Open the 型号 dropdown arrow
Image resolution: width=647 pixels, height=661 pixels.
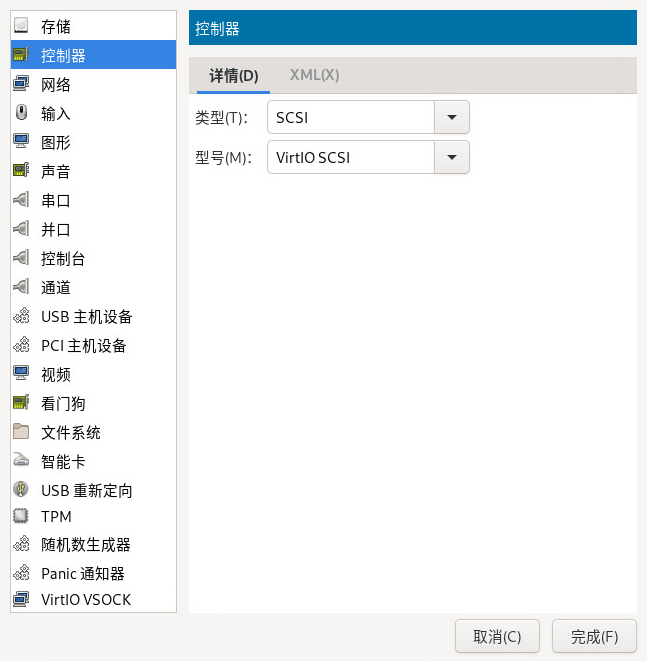[x=451, y=157]
